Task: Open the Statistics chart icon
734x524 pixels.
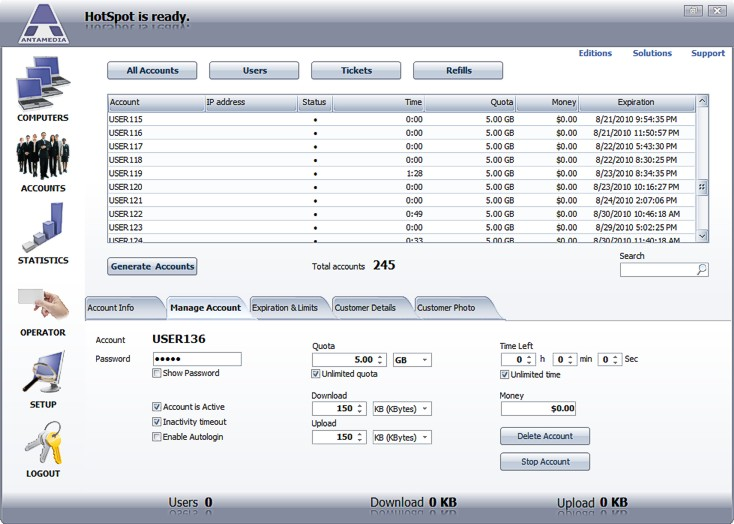Action: tap(43, 228)
